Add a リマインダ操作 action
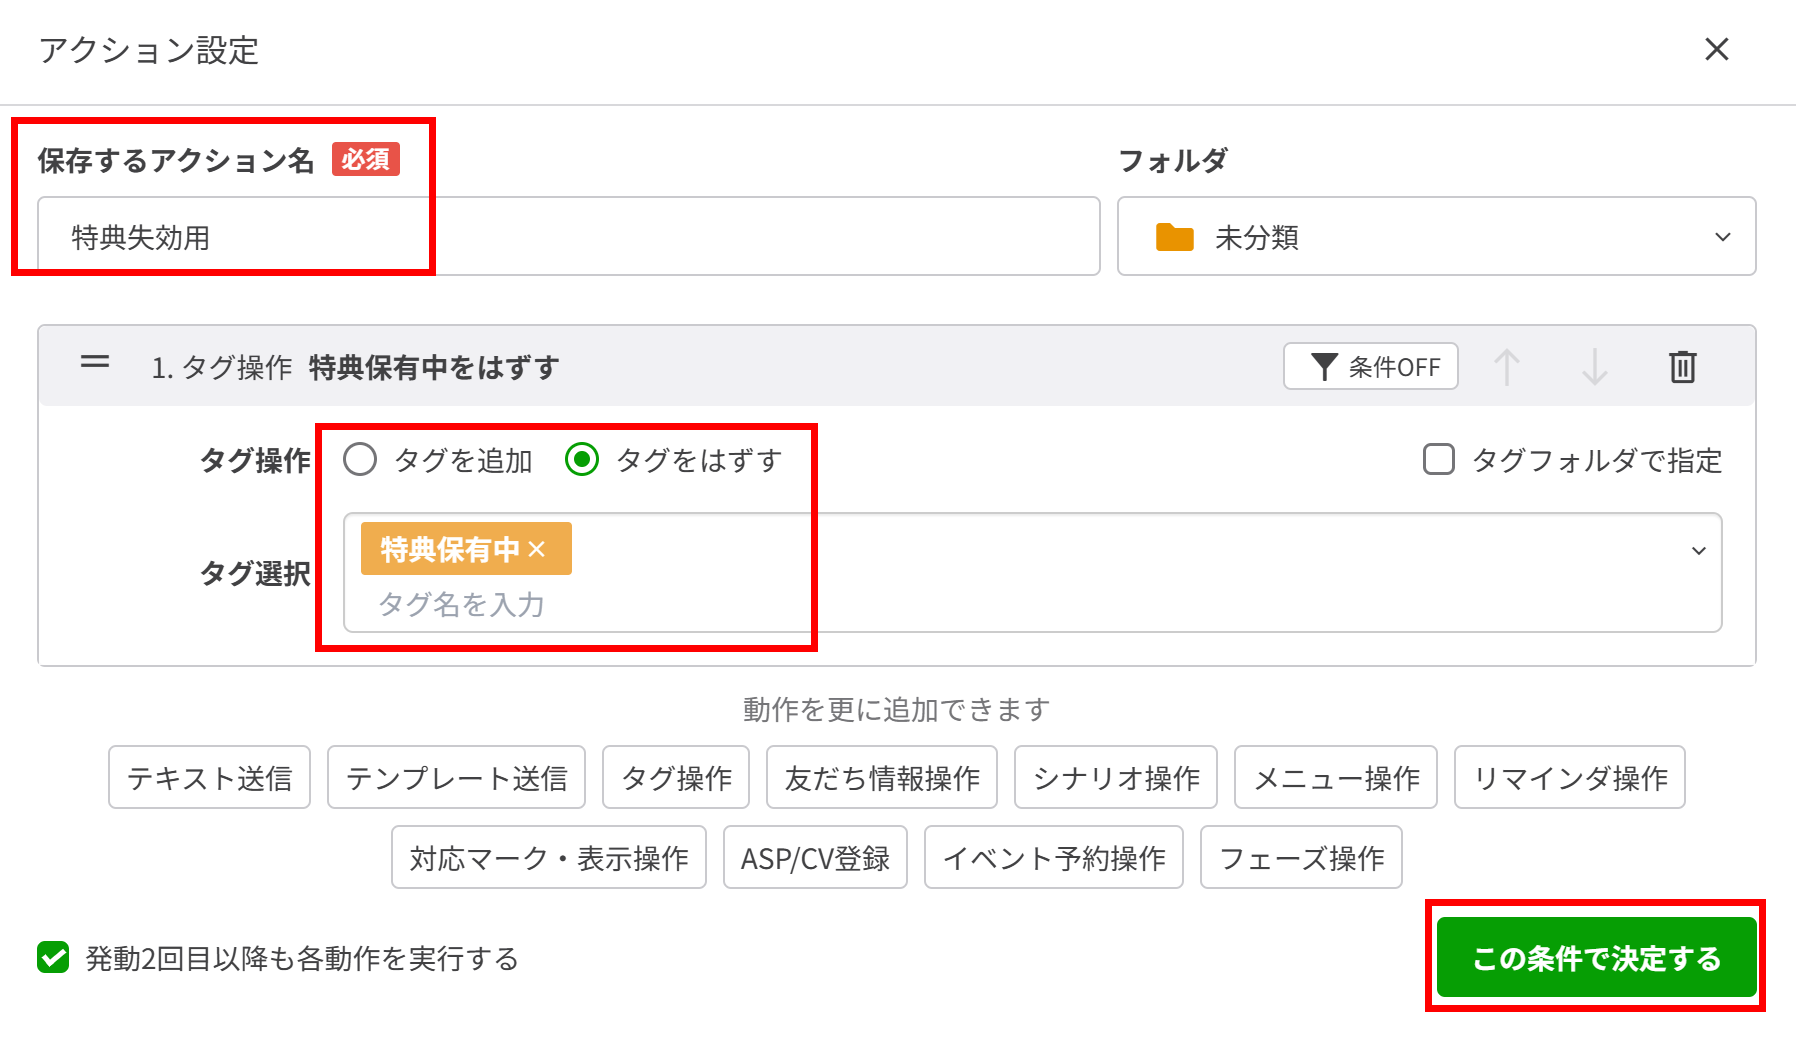 pos(1569,777)
